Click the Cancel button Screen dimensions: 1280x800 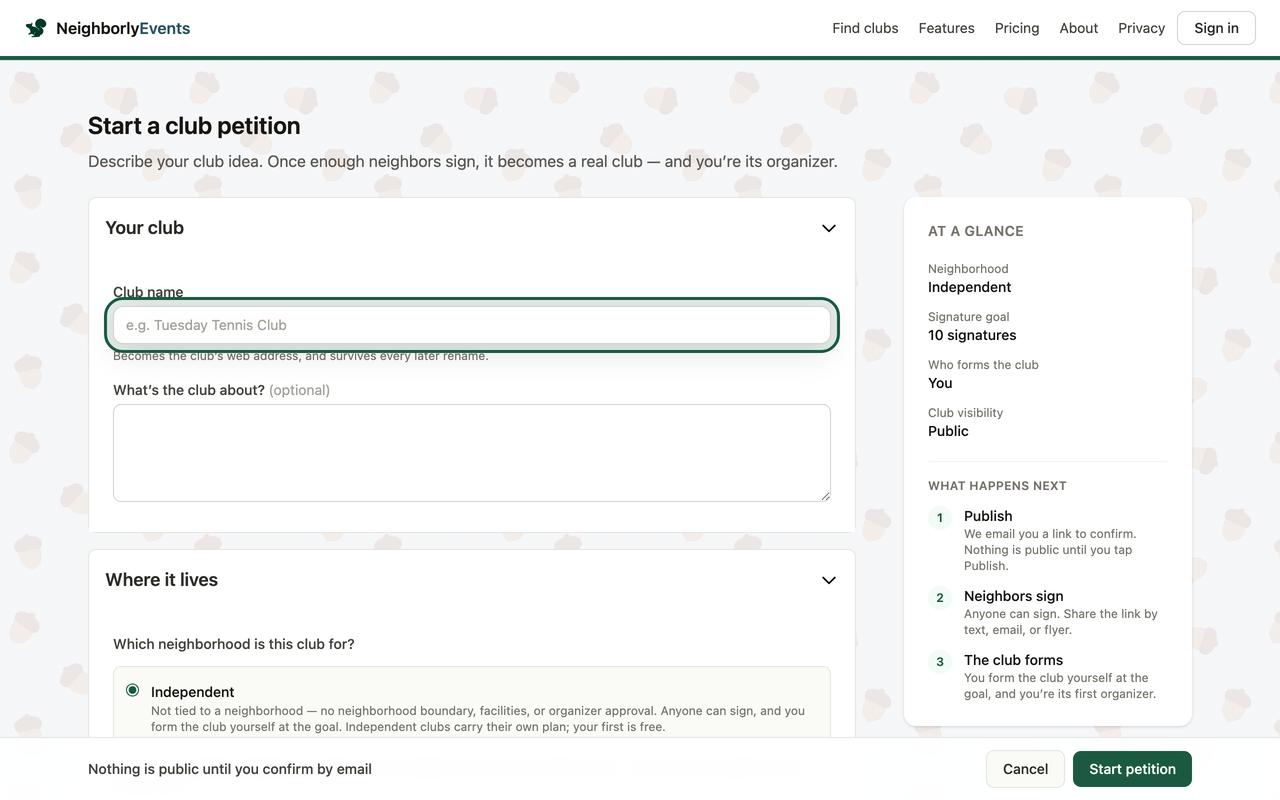point(1025,769)
